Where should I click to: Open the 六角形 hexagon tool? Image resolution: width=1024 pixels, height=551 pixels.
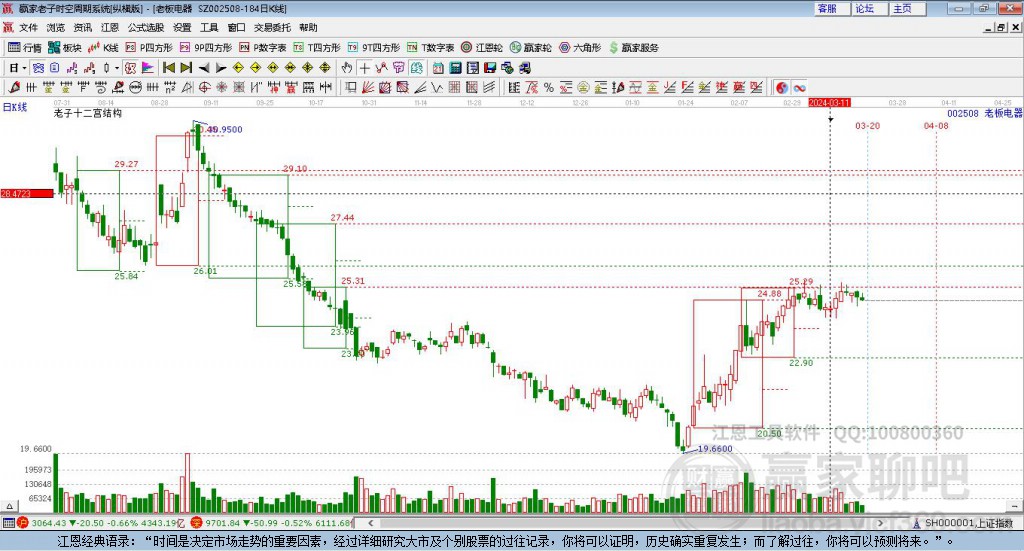580,48
